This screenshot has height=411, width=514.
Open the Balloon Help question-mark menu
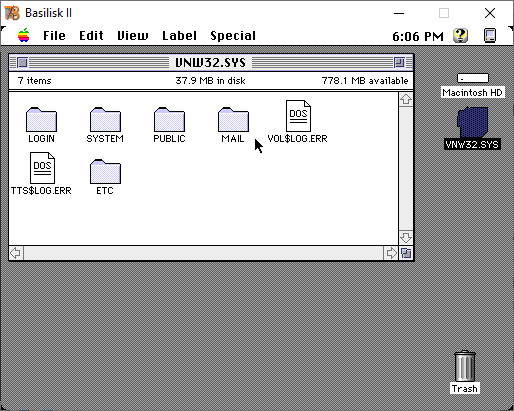pos(461,35)
